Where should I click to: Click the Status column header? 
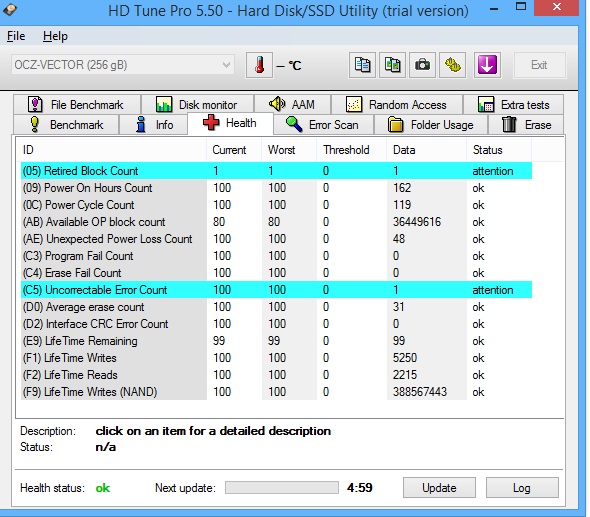pos(499,150)
